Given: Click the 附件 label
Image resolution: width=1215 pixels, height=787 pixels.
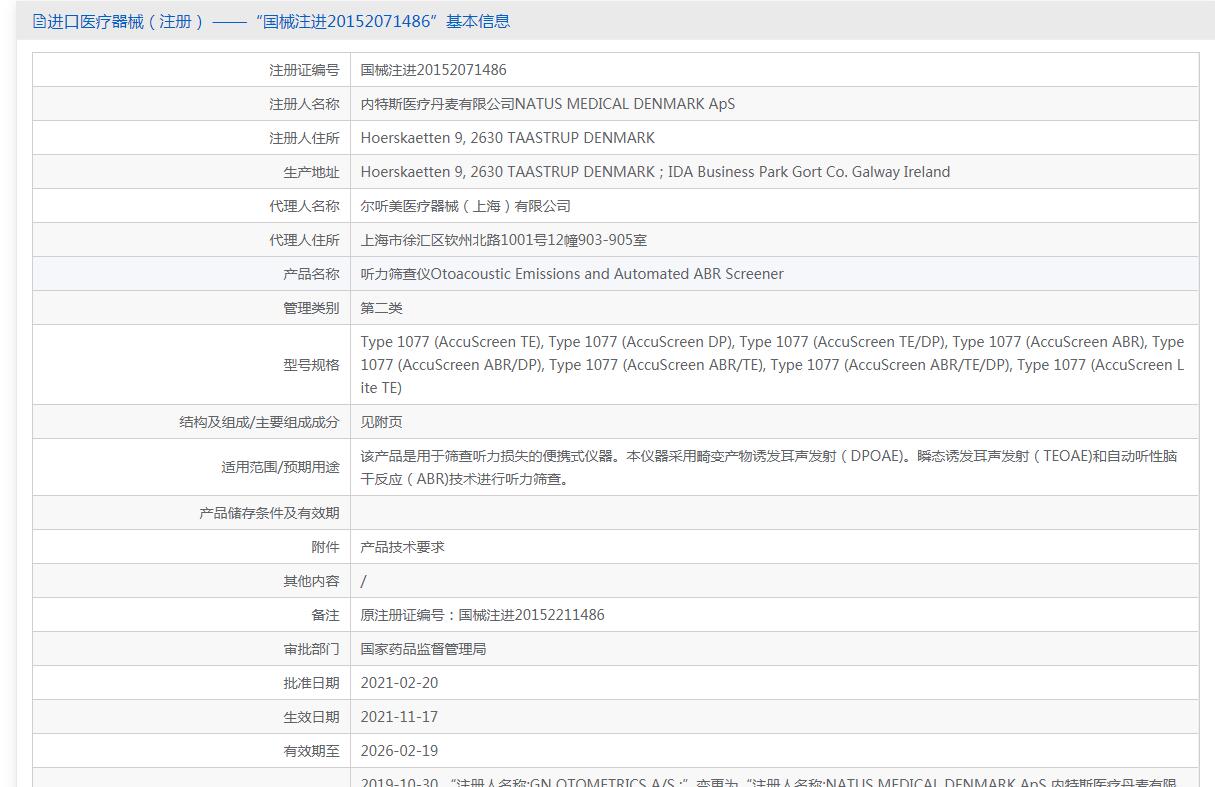Looking at the screenshot, I should [x=325, y=547].
